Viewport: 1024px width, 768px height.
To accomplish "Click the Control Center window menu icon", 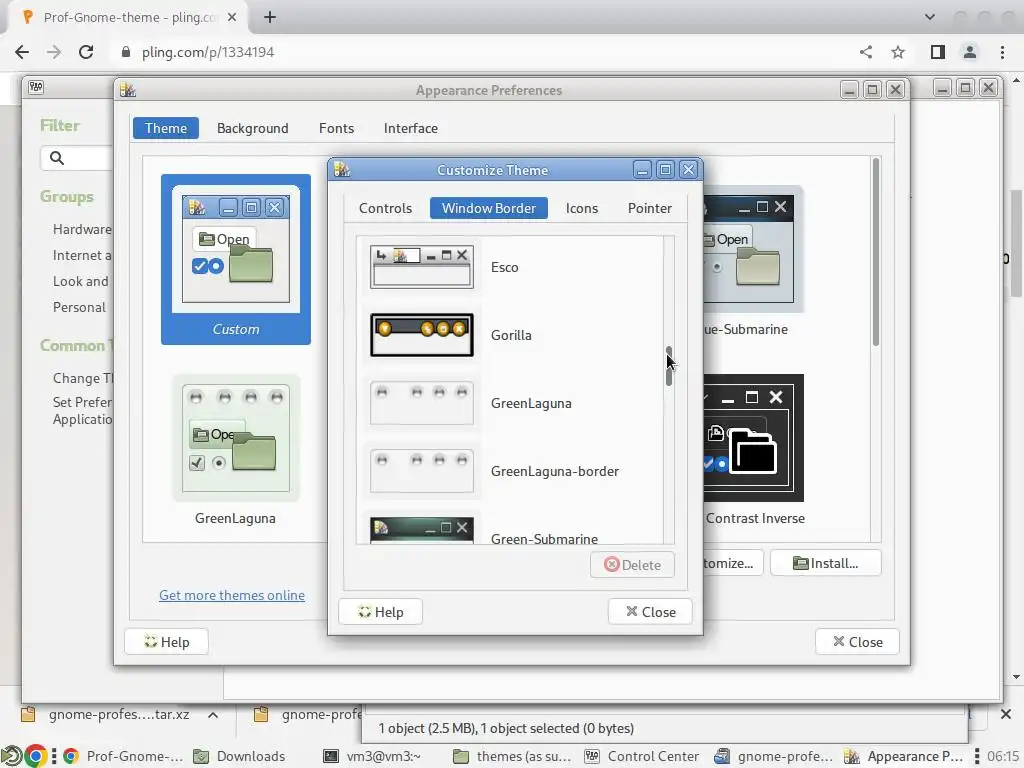I will click(x=36, y=87).
